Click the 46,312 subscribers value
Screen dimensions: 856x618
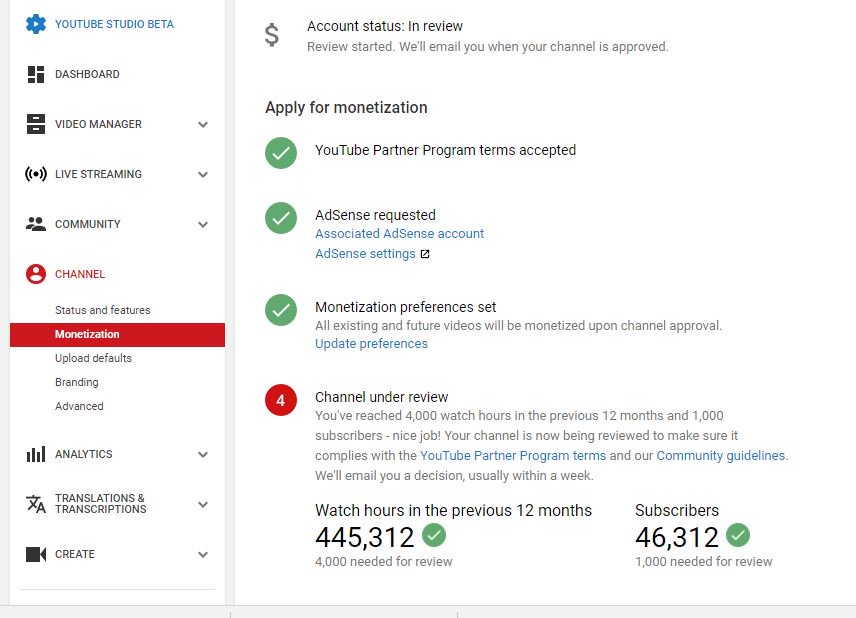tap(677, 537)
